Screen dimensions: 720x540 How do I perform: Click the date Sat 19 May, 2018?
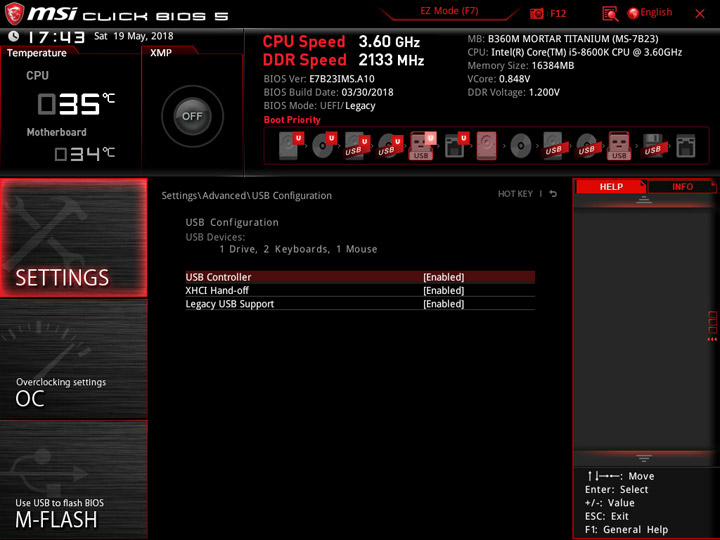click(x=134, y=36)
